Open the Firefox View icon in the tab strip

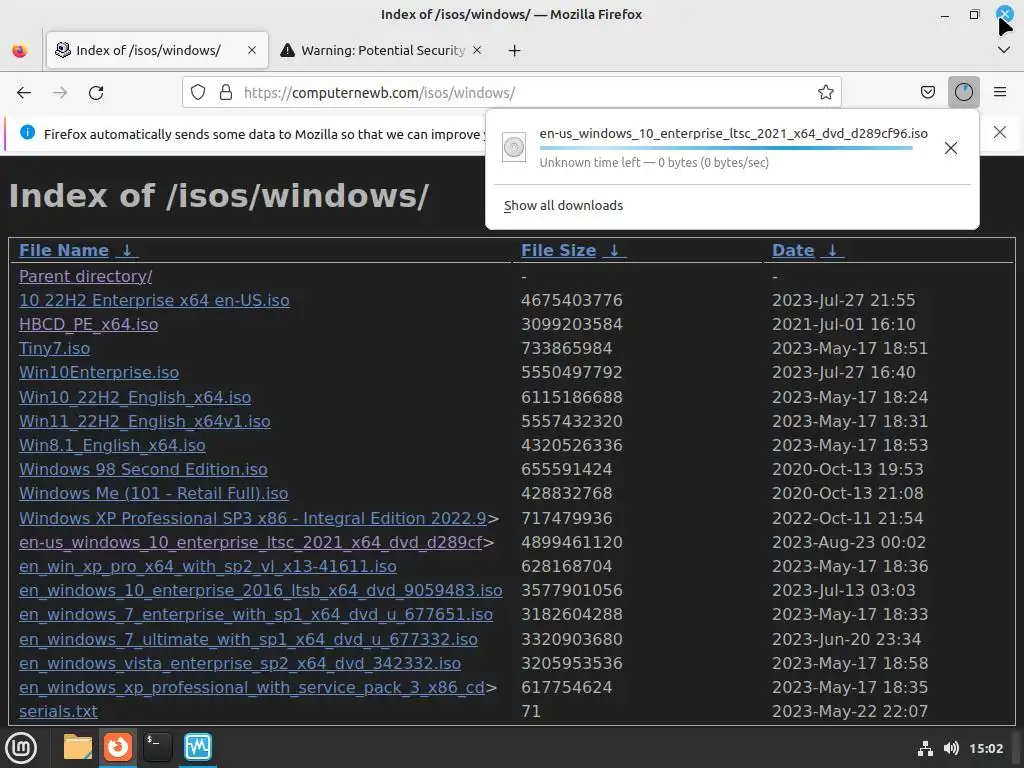click(x=20, y=51)
